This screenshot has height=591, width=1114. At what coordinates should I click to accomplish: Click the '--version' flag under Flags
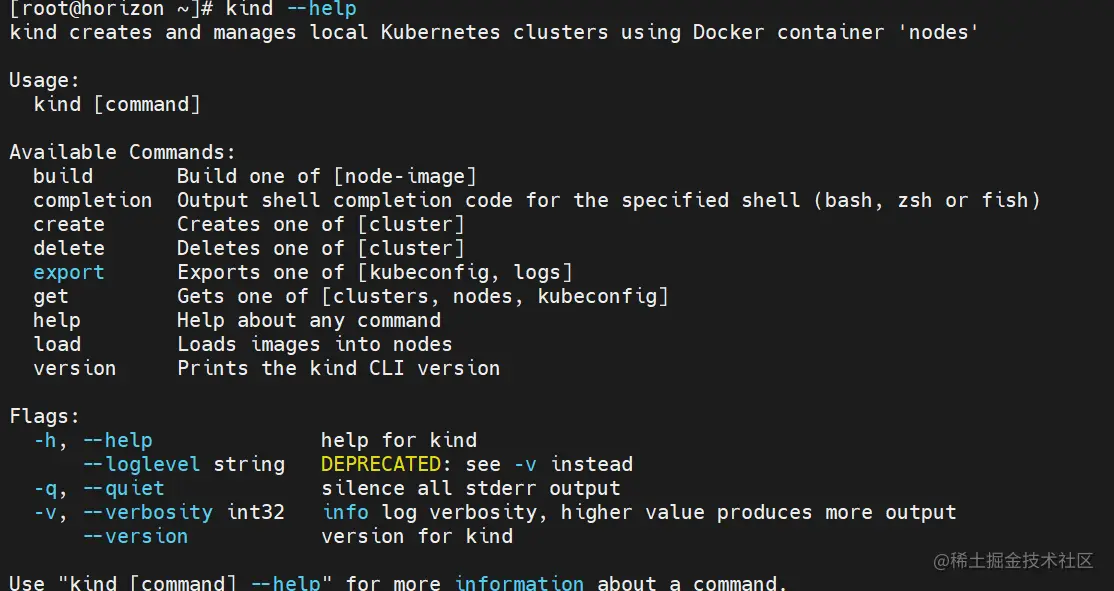pos(135,536)
